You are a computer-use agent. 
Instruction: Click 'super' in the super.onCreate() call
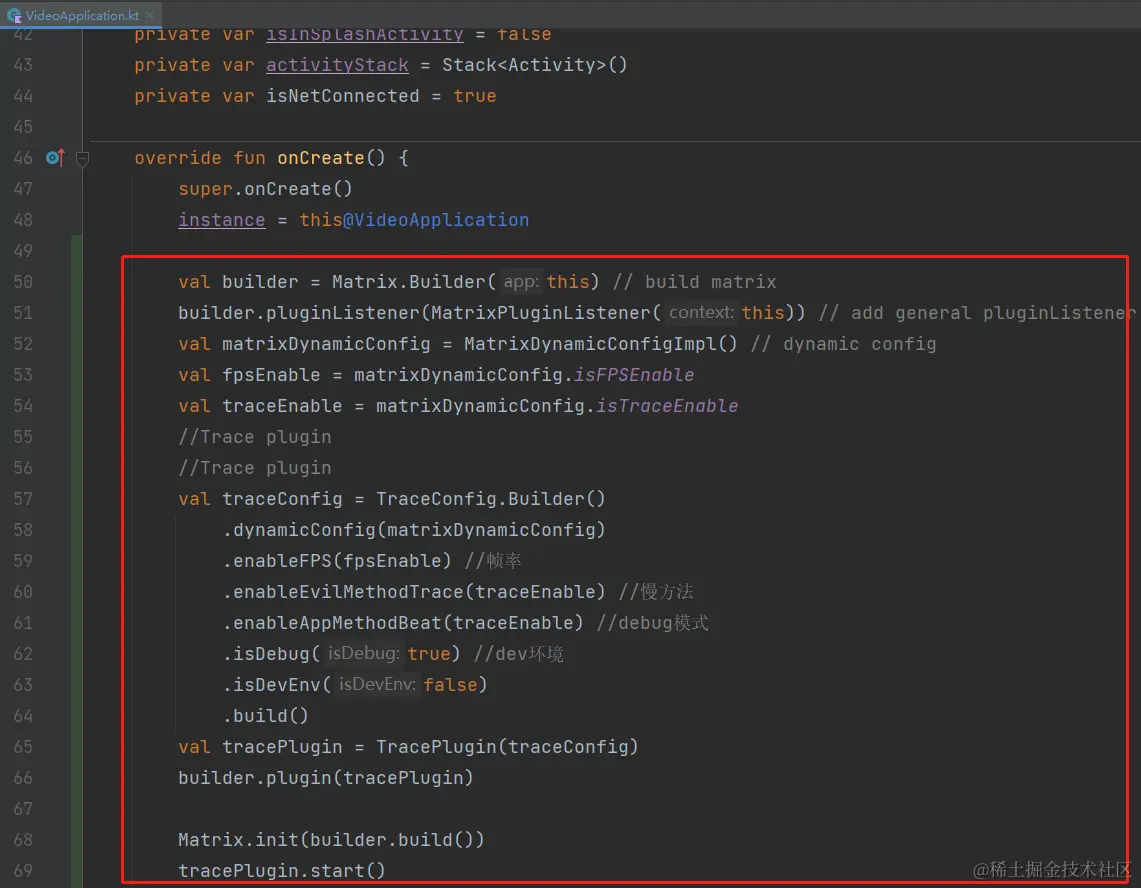tap(205, 189)
